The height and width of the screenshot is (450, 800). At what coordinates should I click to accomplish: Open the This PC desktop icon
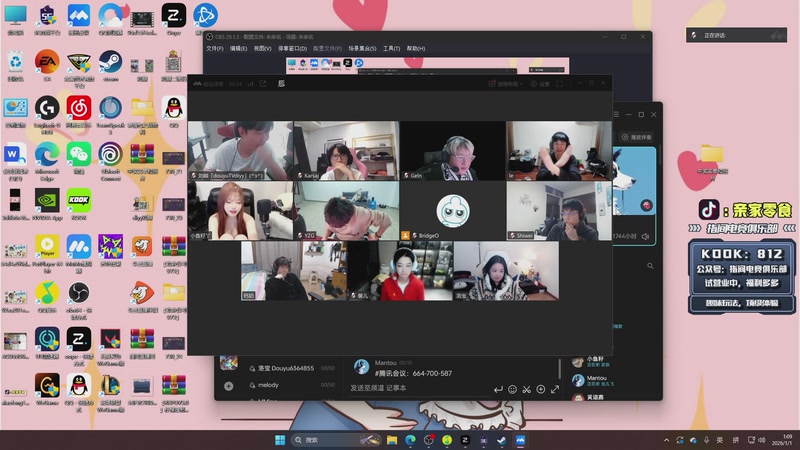coord(15,17)
